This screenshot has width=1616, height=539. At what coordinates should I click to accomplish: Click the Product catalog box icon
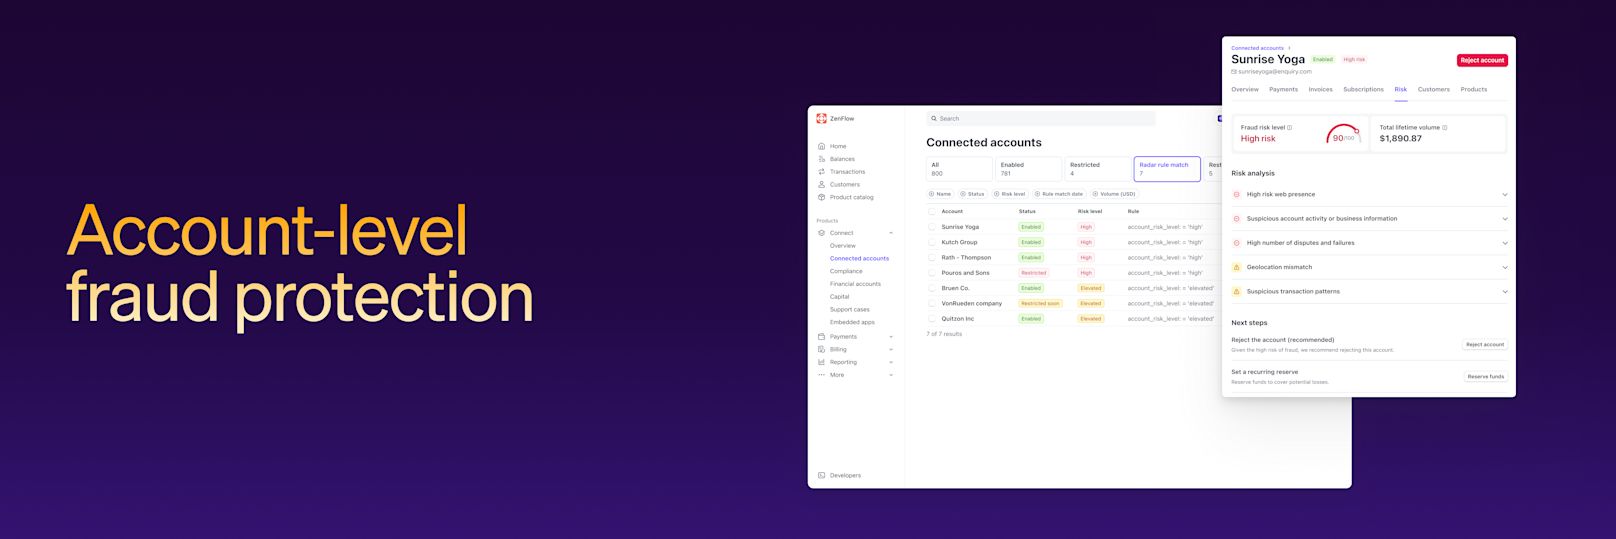(x=821, y=197)
